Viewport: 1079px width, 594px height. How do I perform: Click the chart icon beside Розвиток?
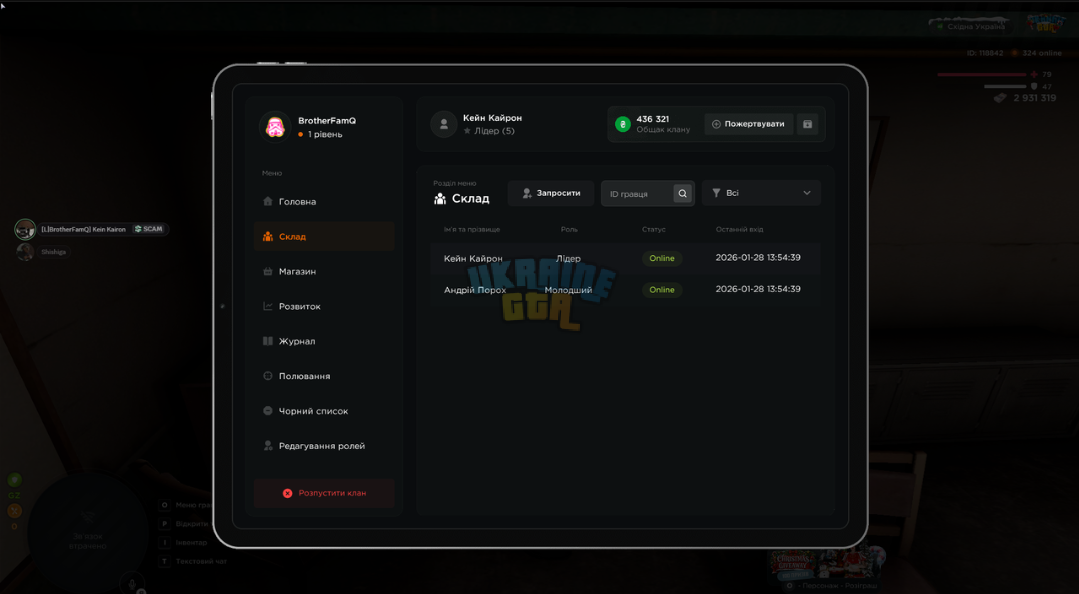point(268,306)
